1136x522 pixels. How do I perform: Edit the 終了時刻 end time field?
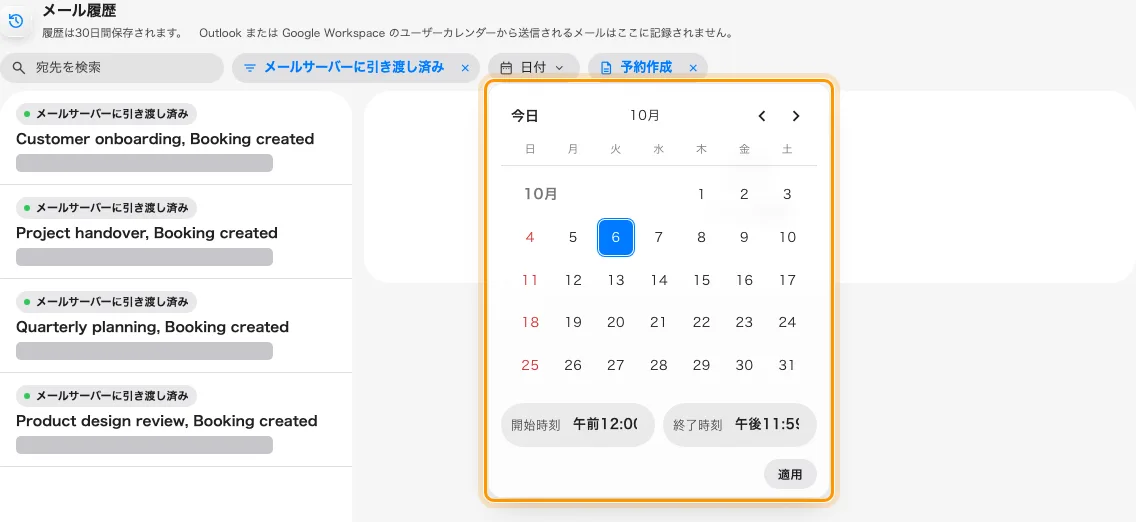point(740,425)
